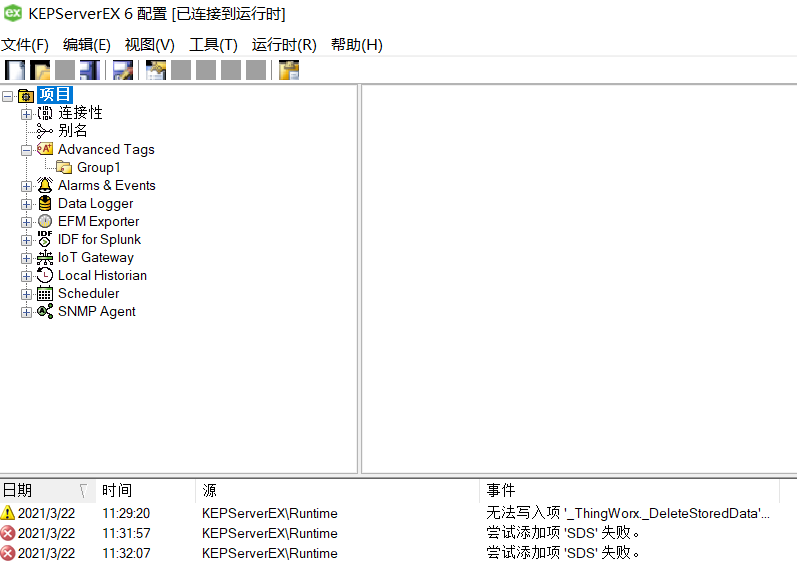Sort the log by 日期 column header
This screenshot has height=563, width=797.
tap(48, 490)
